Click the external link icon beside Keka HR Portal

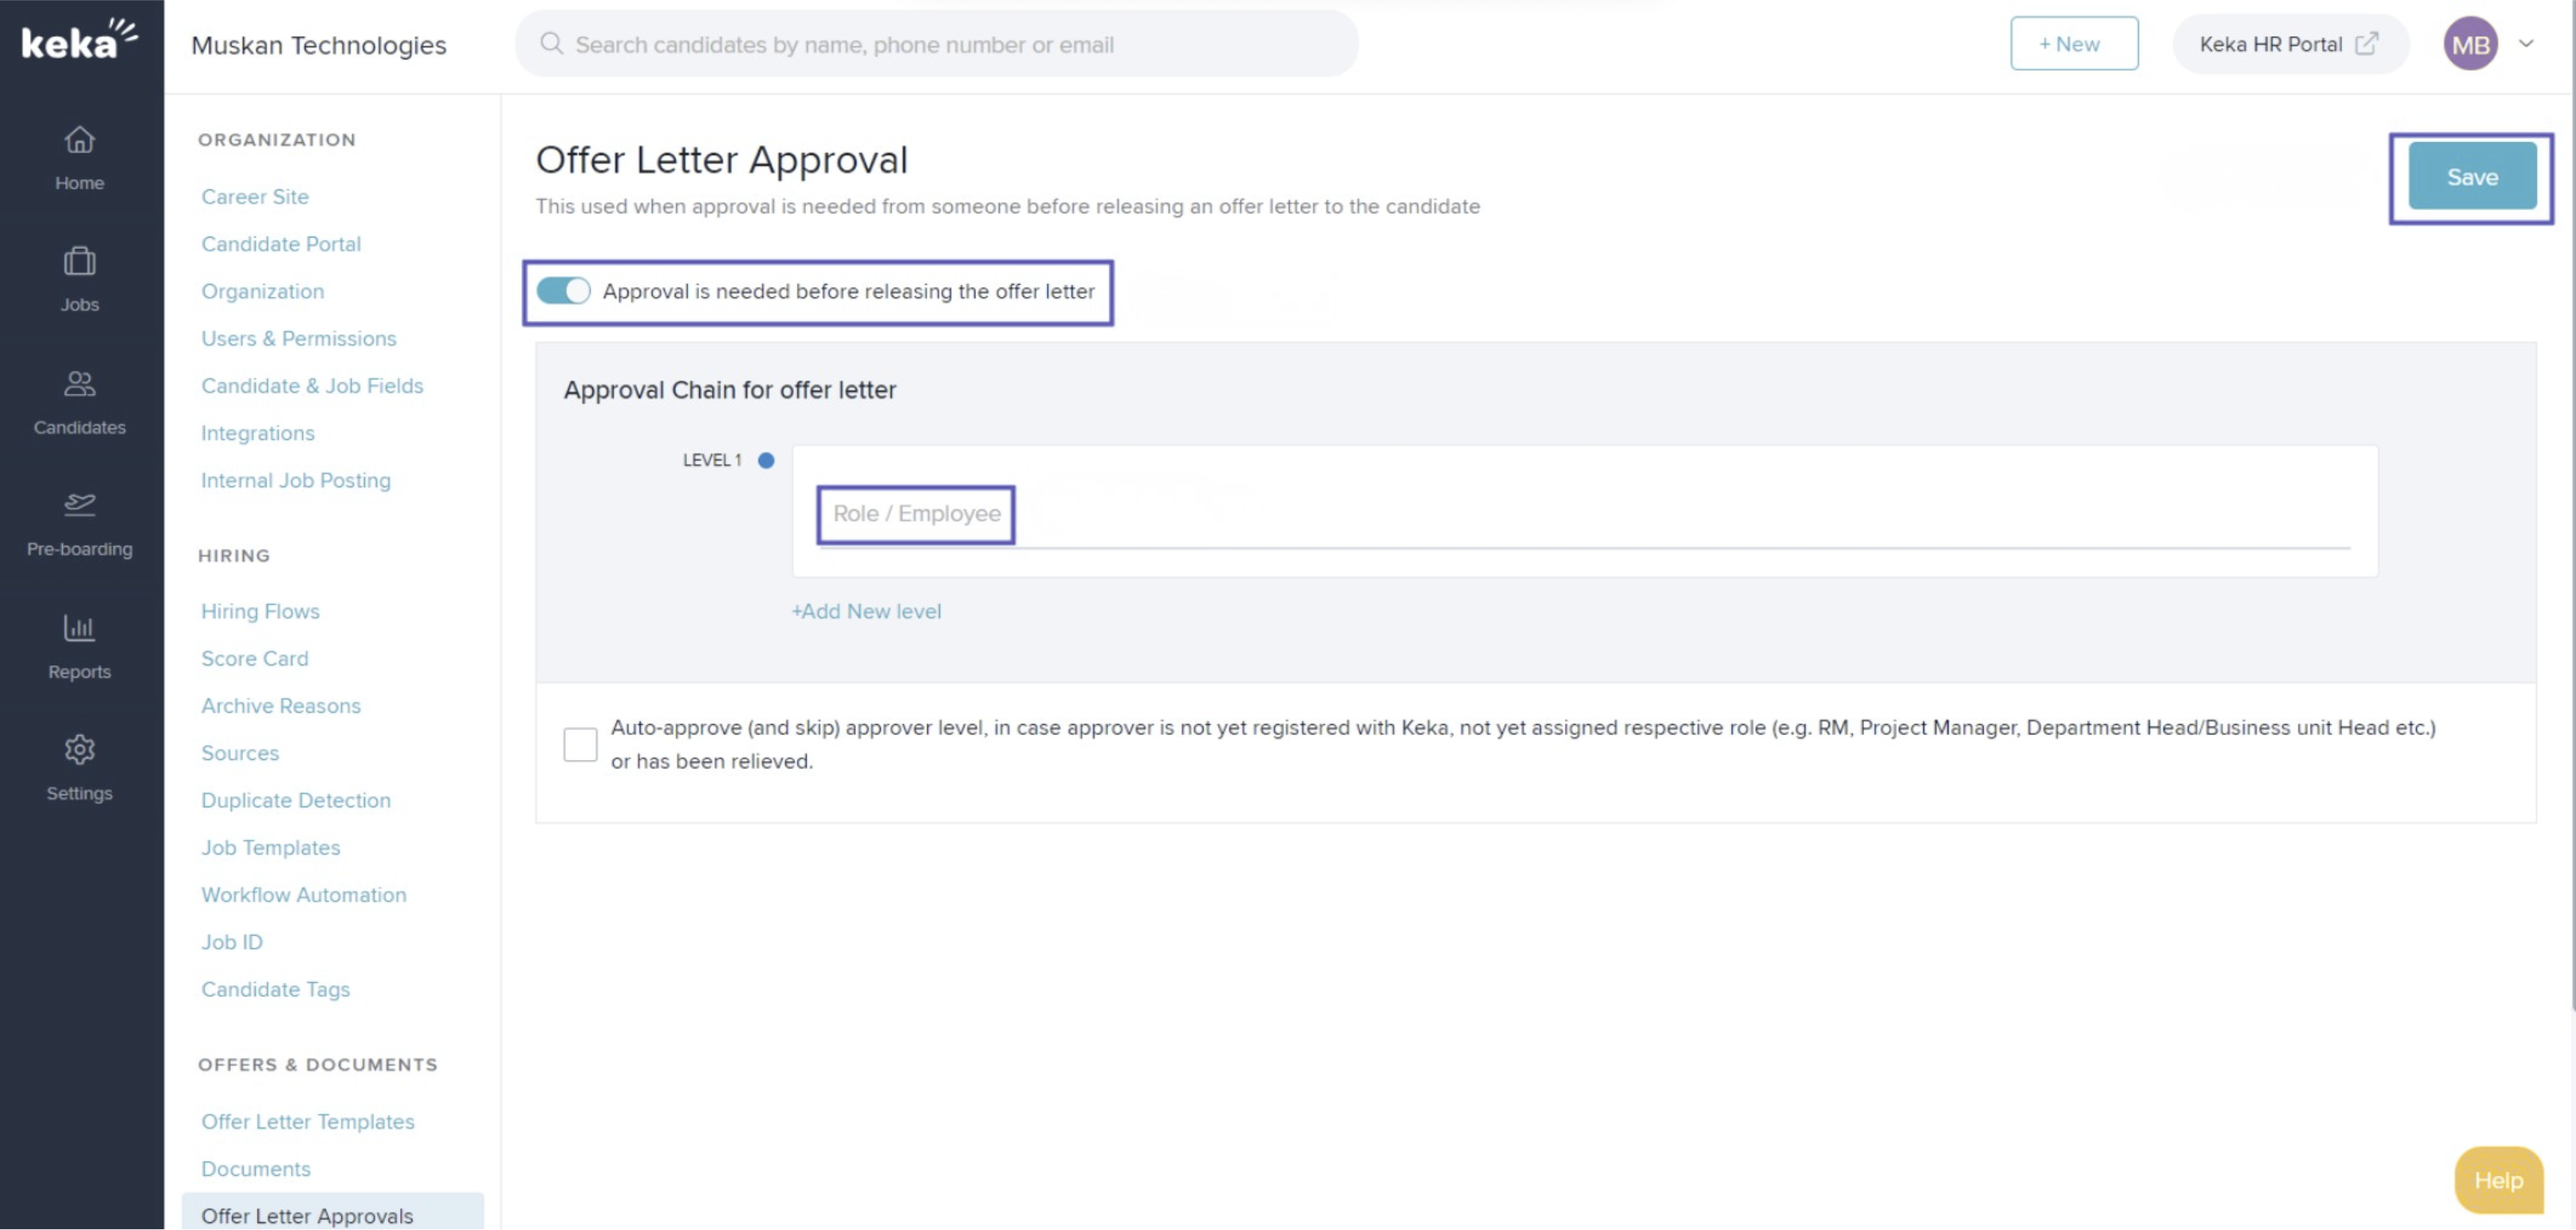pyautogui.click(x=2366, y=43)
